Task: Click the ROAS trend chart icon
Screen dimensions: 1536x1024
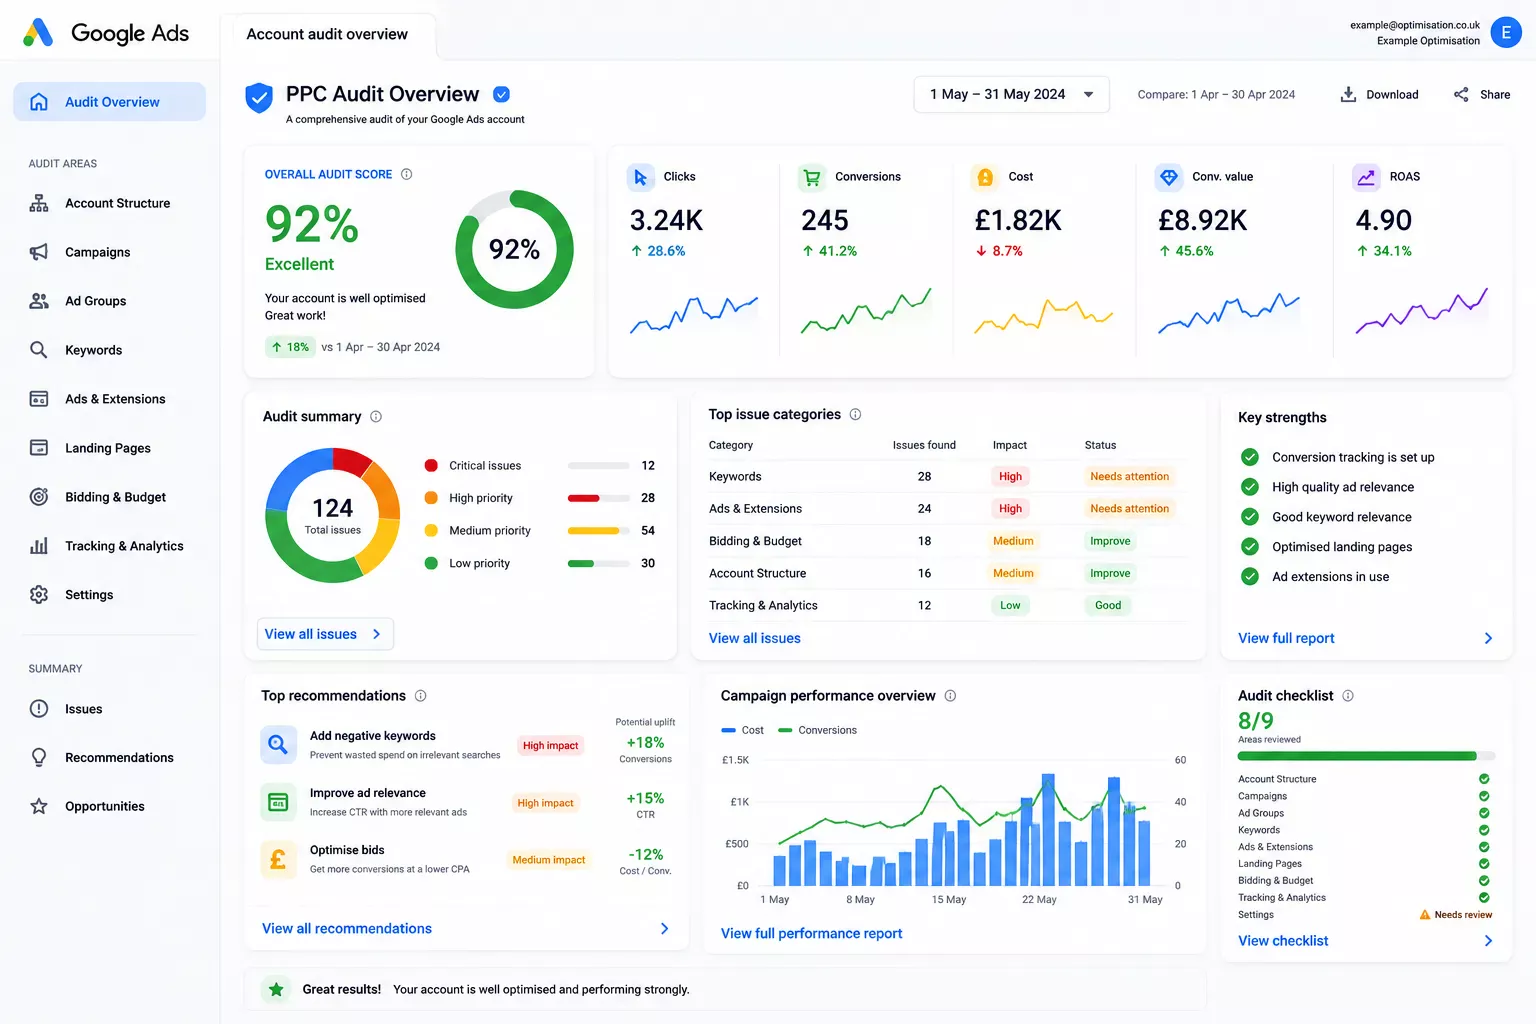Action: [x=1366, y=177]
